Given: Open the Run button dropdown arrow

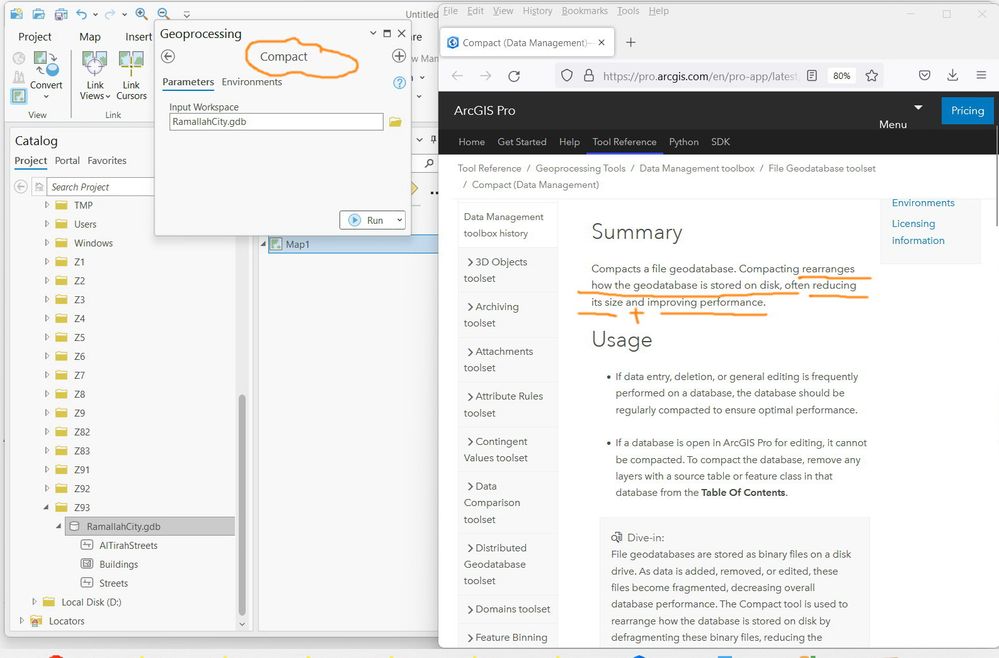Looking at the screenshot, I should point(399,220).
